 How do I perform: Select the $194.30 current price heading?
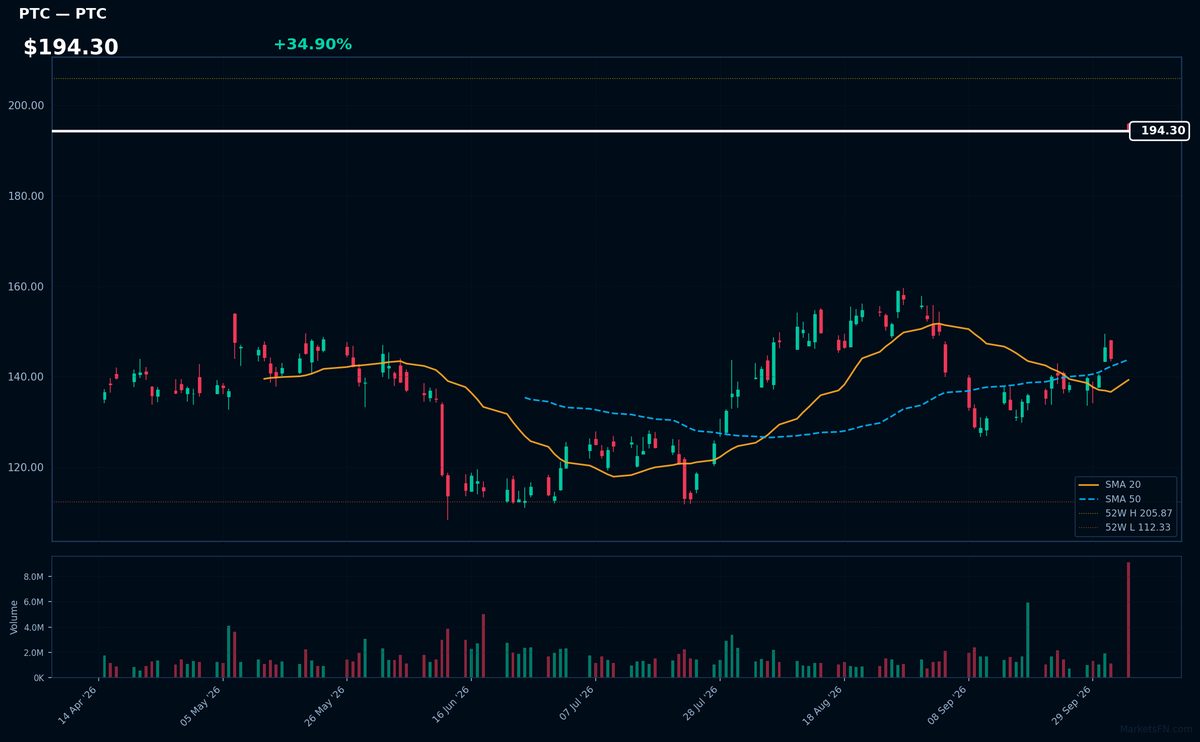click(71, 47)
